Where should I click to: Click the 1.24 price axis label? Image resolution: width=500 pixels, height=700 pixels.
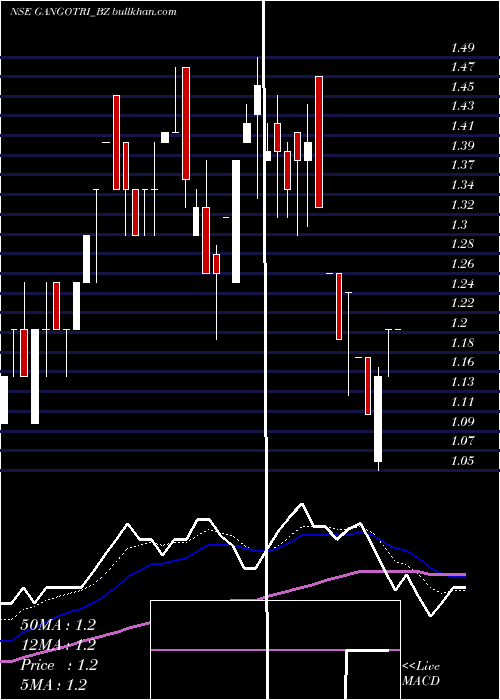point(462,283)
